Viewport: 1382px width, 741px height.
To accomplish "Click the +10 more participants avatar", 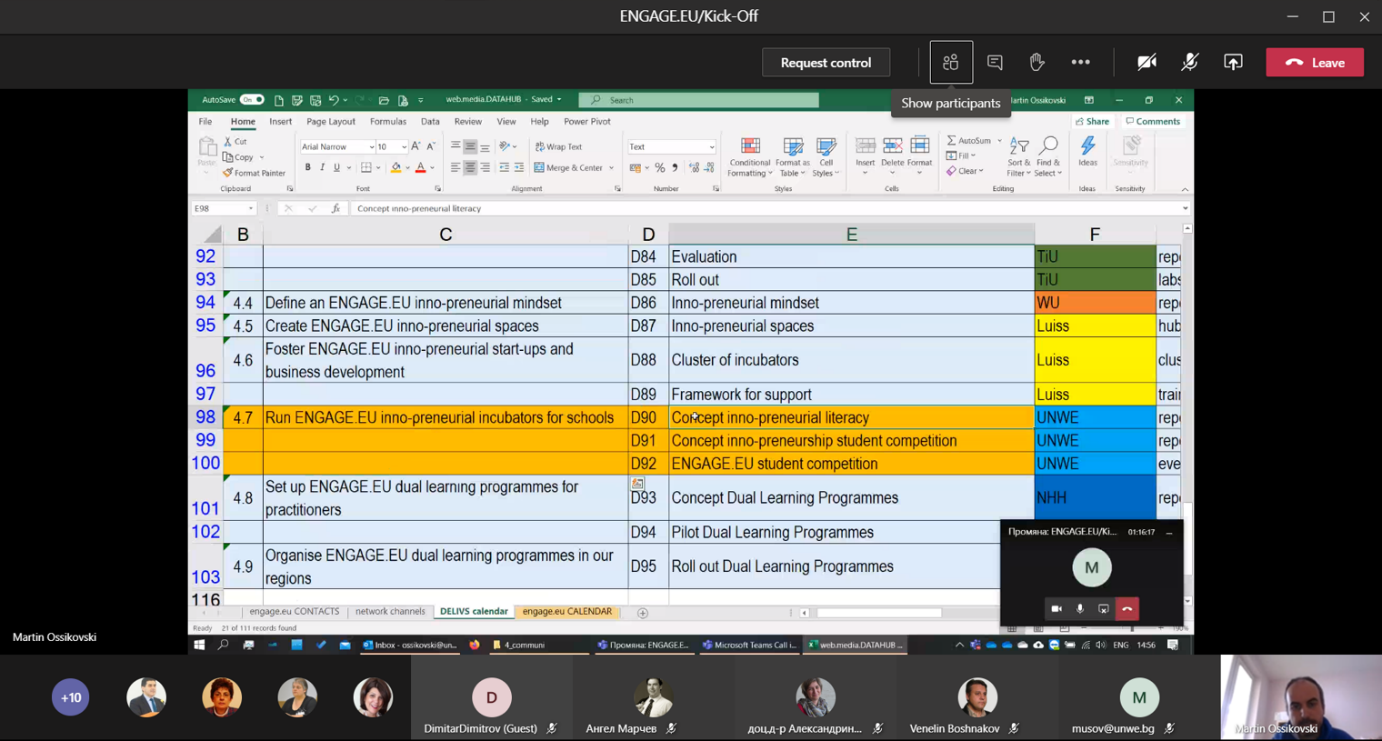I will click(x=71, y=698).
